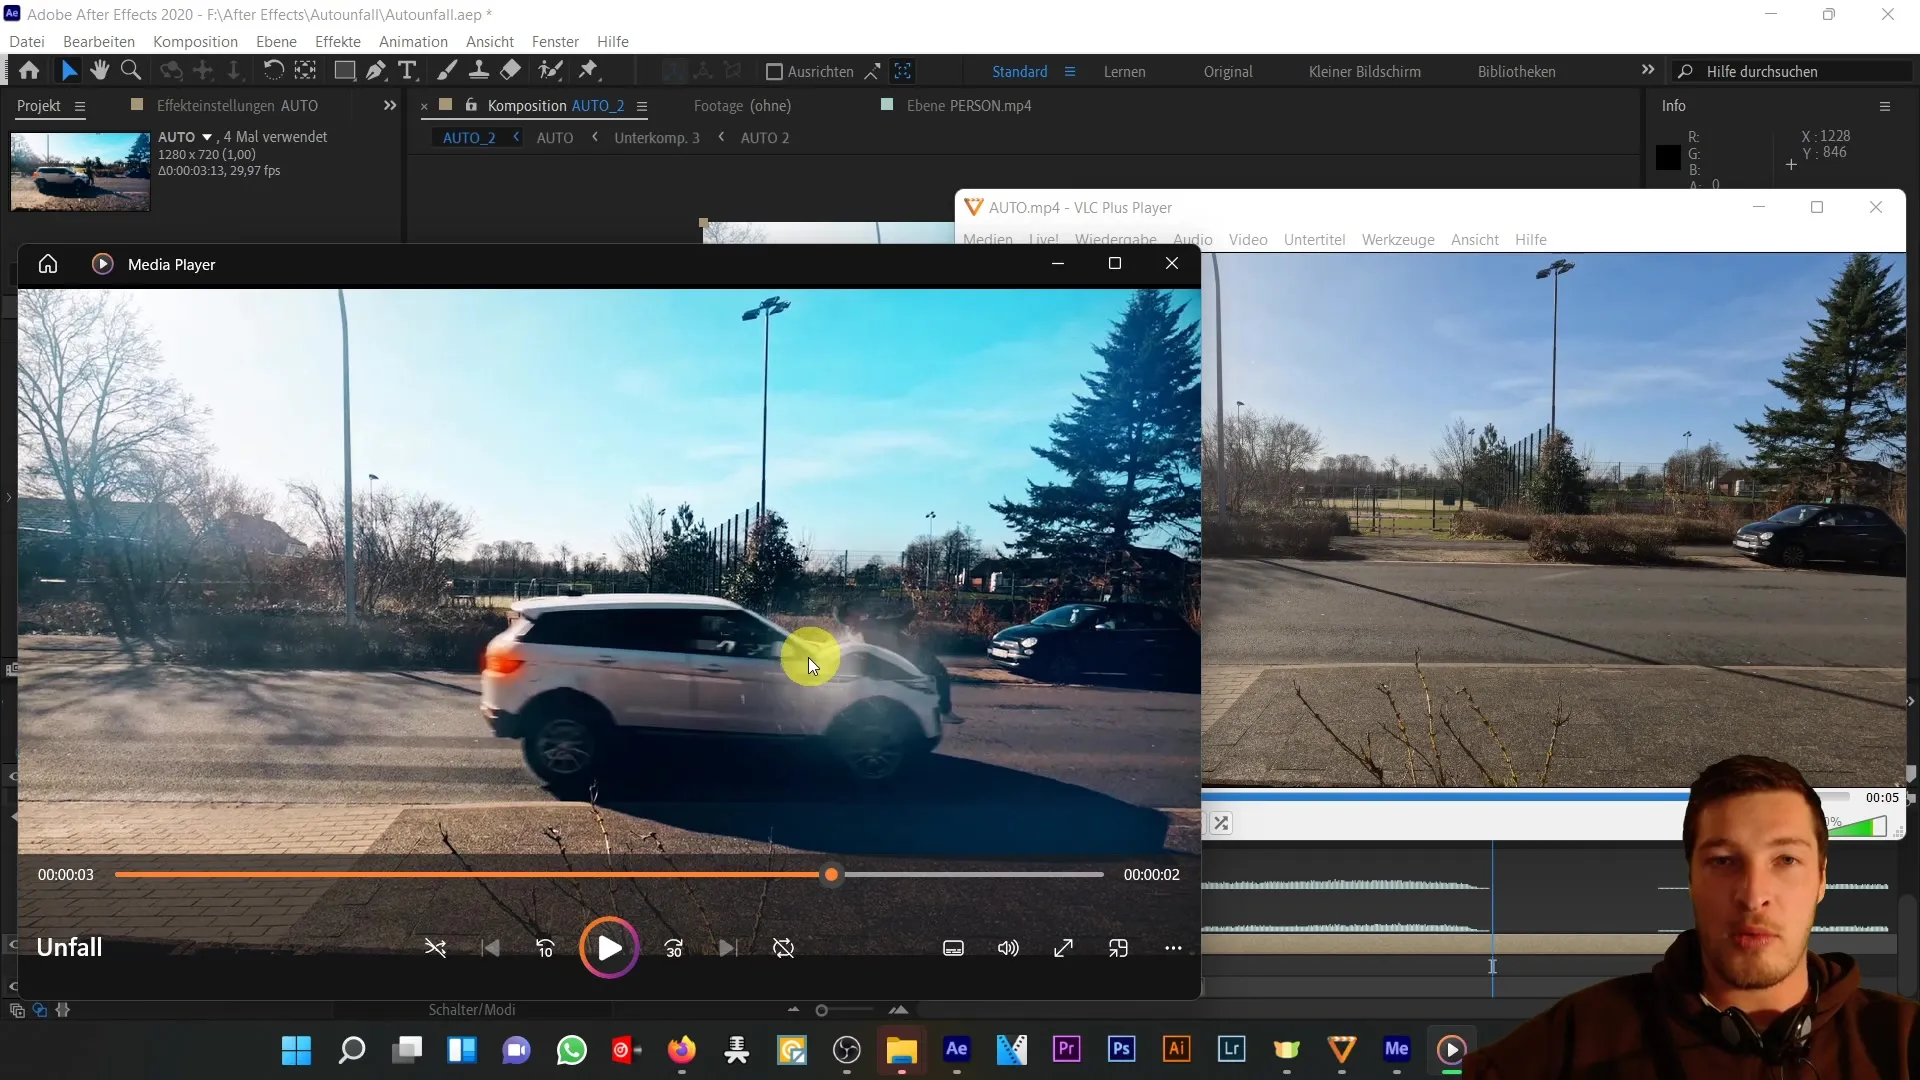Toggle the Ausrichten snapping checkbox
Screen dimensions: 1920x1080
coord(774,71)
